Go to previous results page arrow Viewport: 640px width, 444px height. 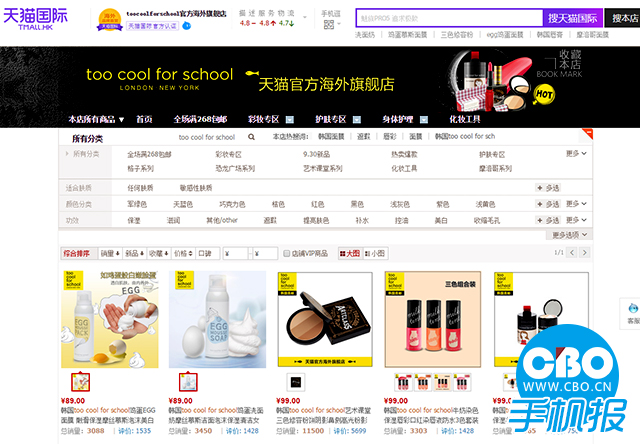572,253
